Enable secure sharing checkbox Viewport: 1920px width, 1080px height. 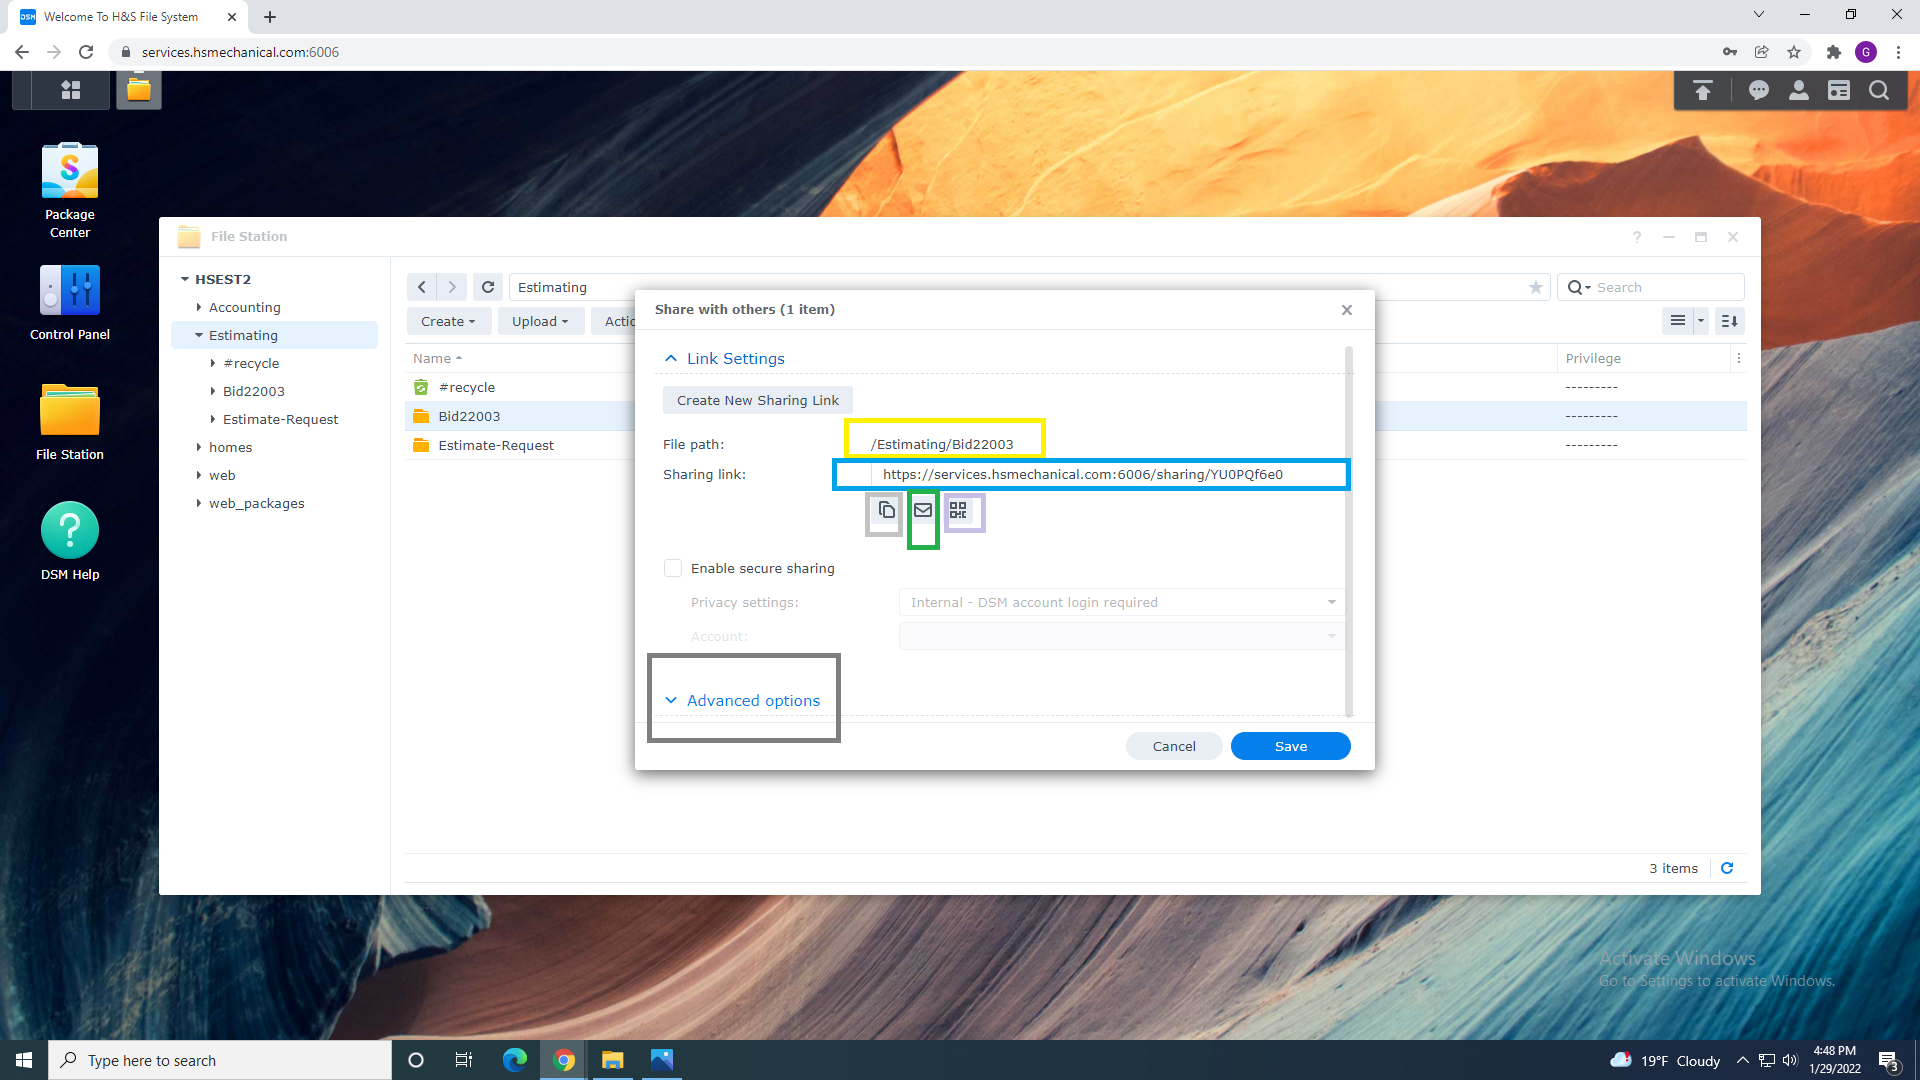pyautogui.click(x=673, y=568)
